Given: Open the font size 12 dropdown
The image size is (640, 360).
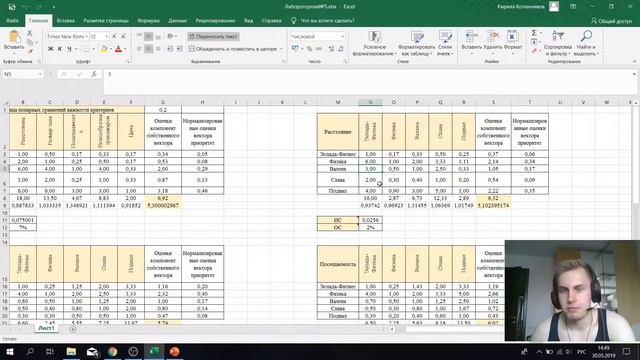Looking at the screenshot, I should [x=107, y=36].
